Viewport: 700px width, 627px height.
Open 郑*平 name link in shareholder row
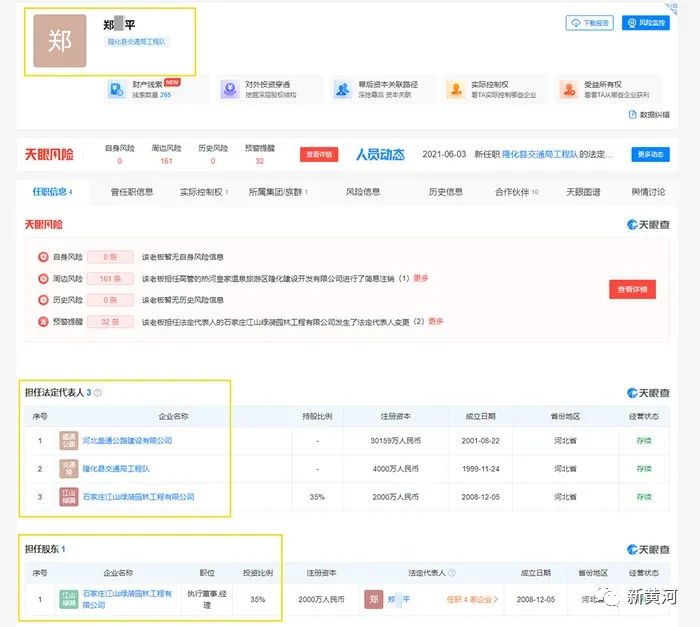[x=399, y=599]
